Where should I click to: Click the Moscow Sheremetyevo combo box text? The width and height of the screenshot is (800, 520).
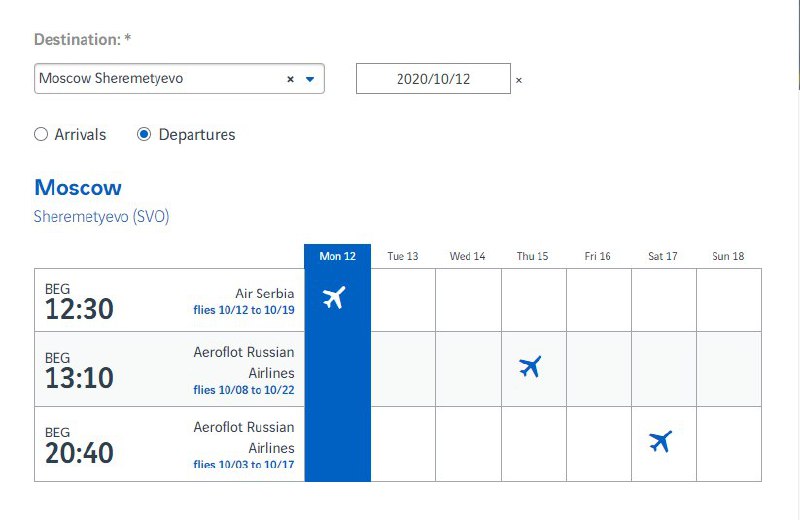[111, 78]
